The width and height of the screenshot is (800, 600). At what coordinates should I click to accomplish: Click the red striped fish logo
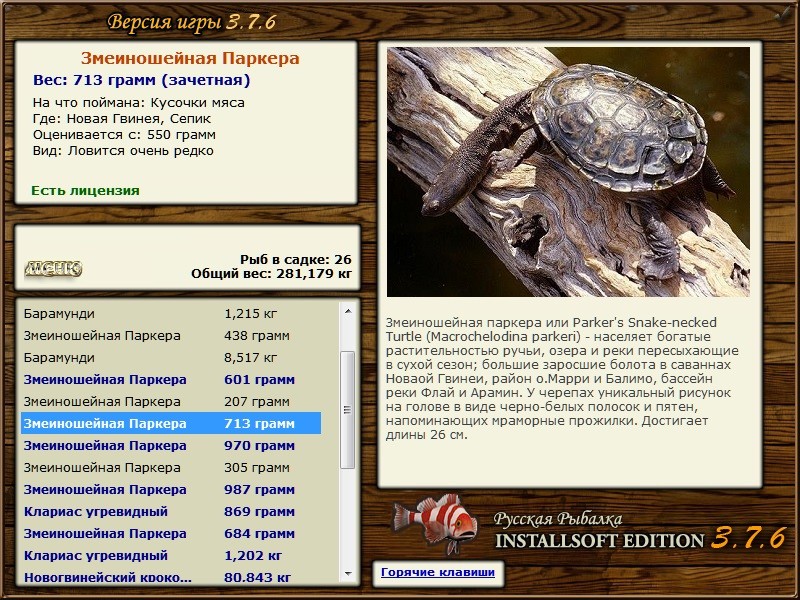coord(435,523)
